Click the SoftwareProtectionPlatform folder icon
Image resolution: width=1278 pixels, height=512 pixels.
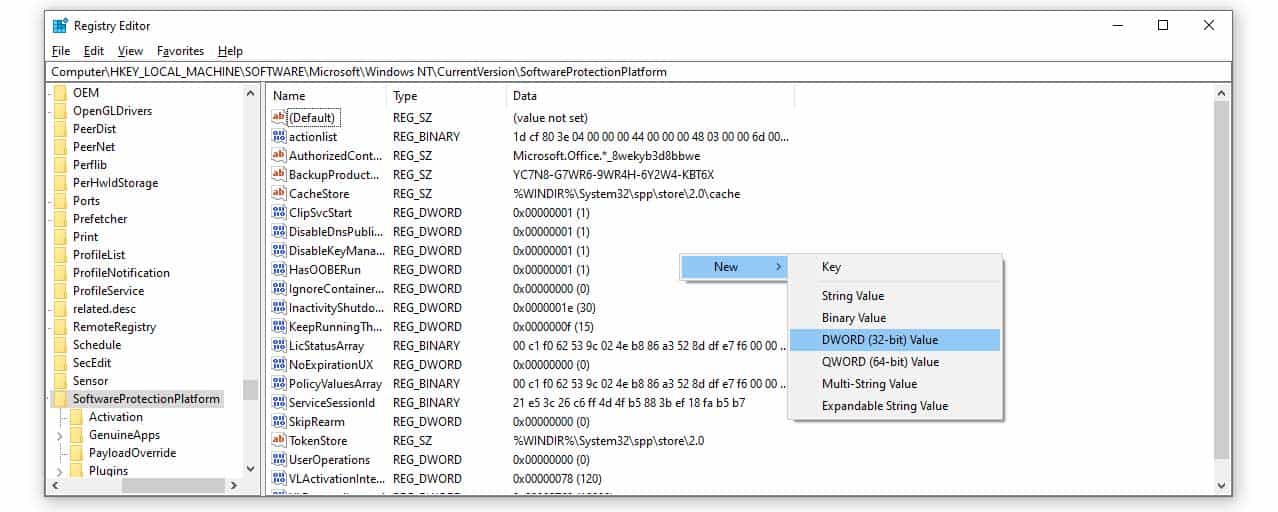point(60,399)
